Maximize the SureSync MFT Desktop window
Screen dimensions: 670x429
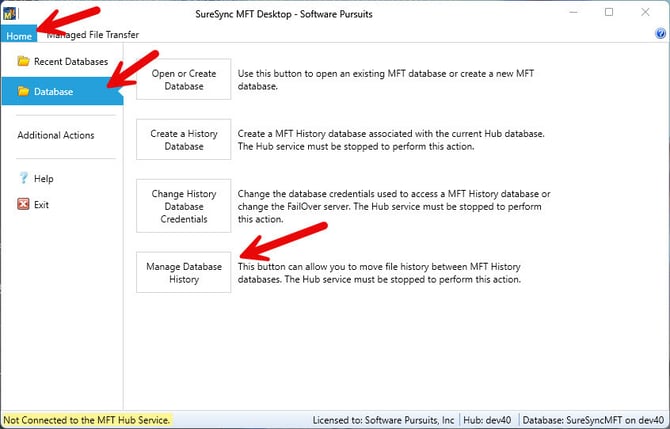[609, 12]
